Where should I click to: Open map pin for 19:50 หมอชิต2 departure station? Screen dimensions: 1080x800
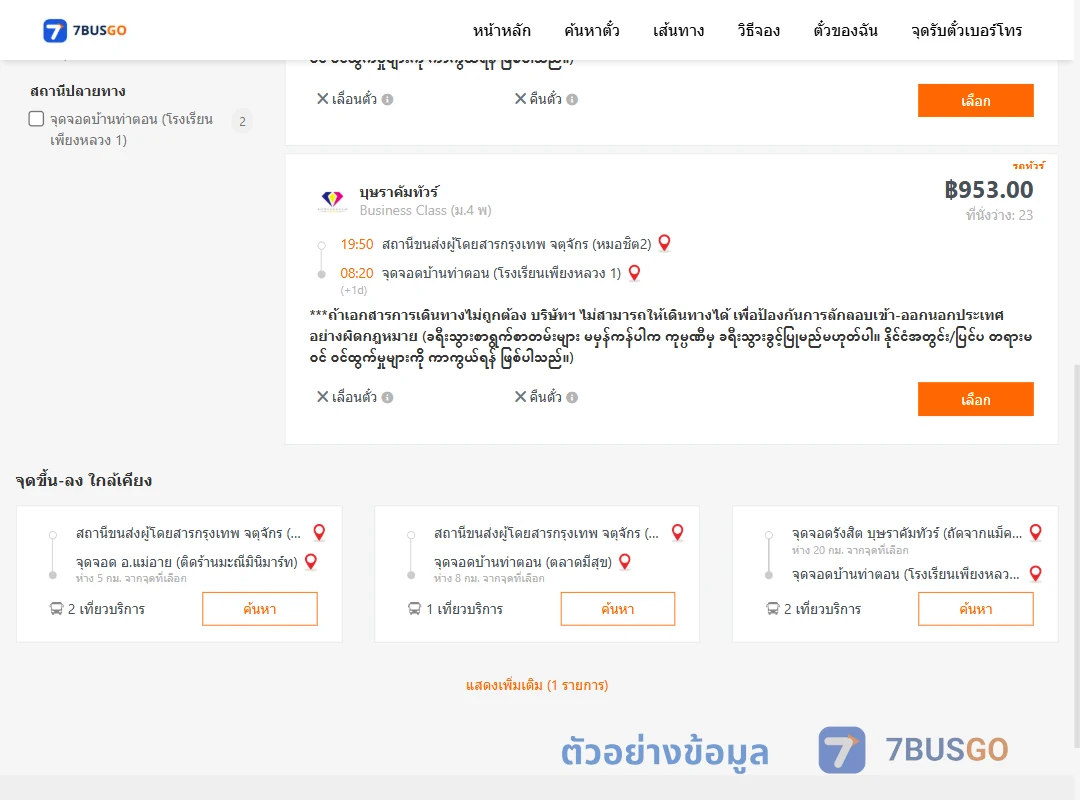coord(665,243)
